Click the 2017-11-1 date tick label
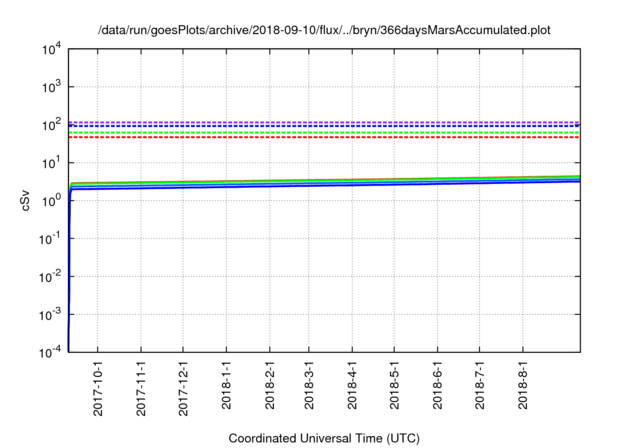This screenshot has height=448, width=640. [141, 388]
